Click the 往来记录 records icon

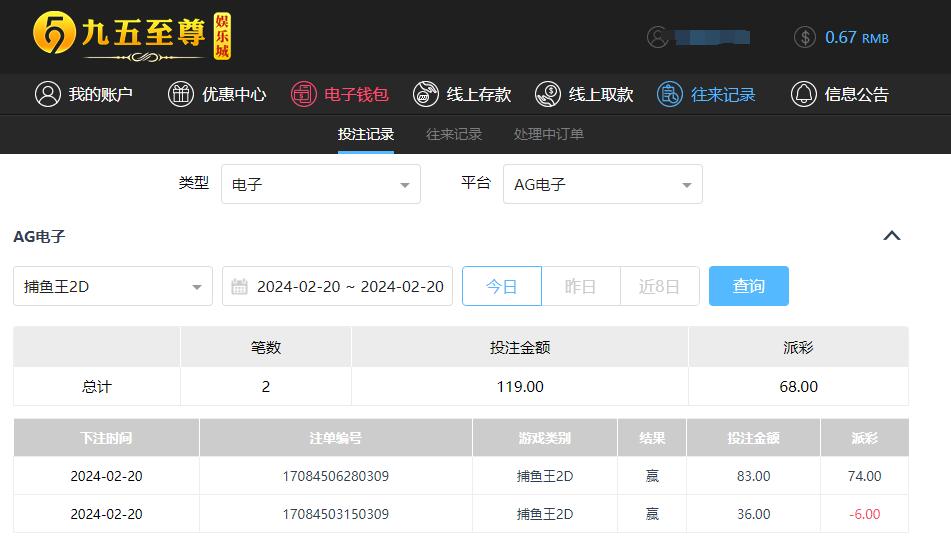670,94
